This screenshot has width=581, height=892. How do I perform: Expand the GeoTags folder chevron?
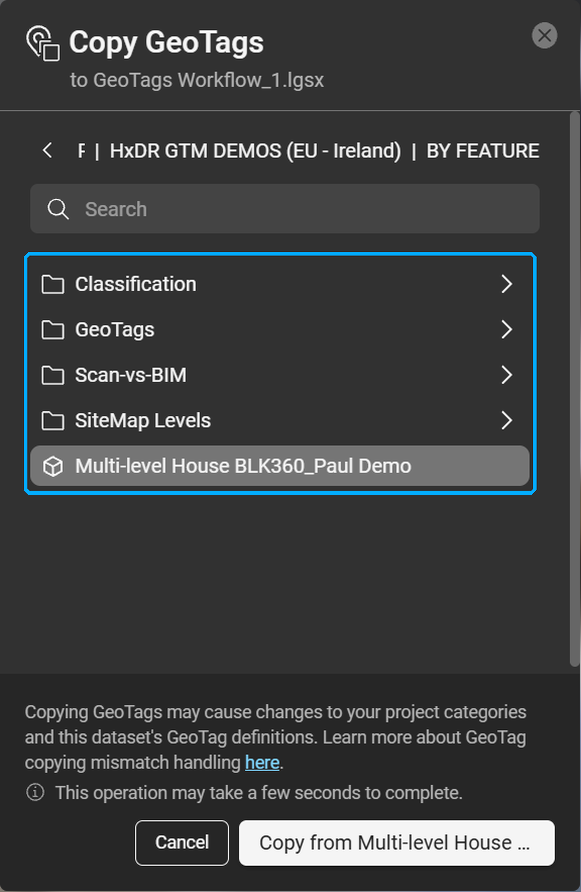506,329
